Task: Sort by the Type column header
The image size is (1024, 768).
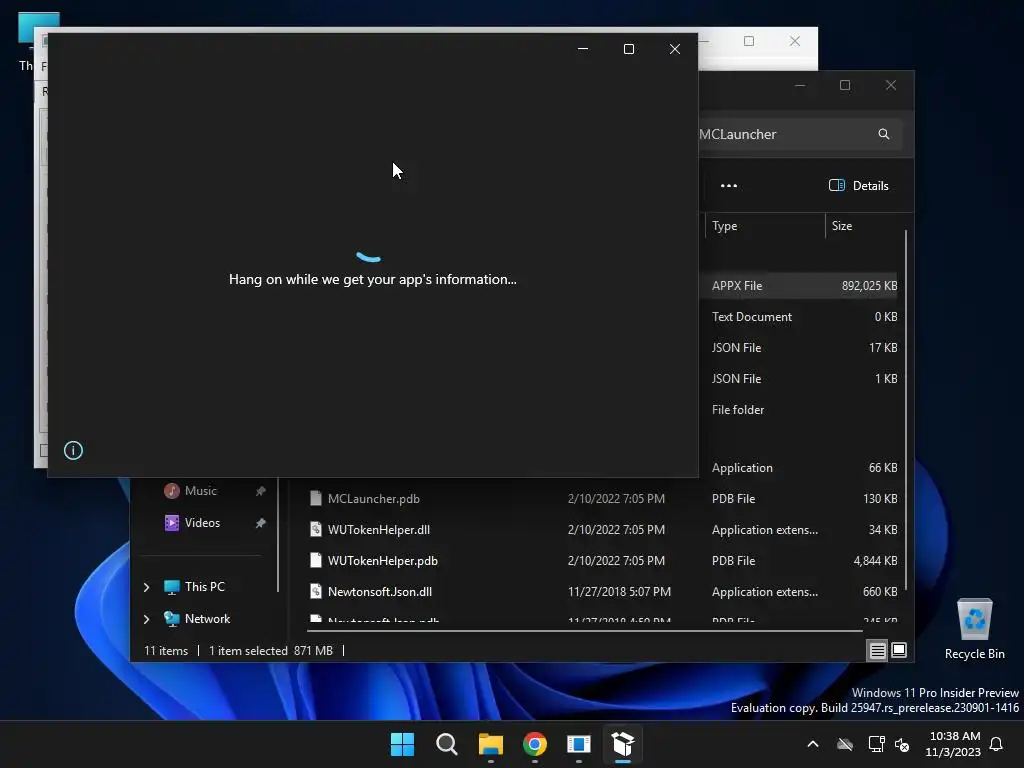Action: (765, 225)
